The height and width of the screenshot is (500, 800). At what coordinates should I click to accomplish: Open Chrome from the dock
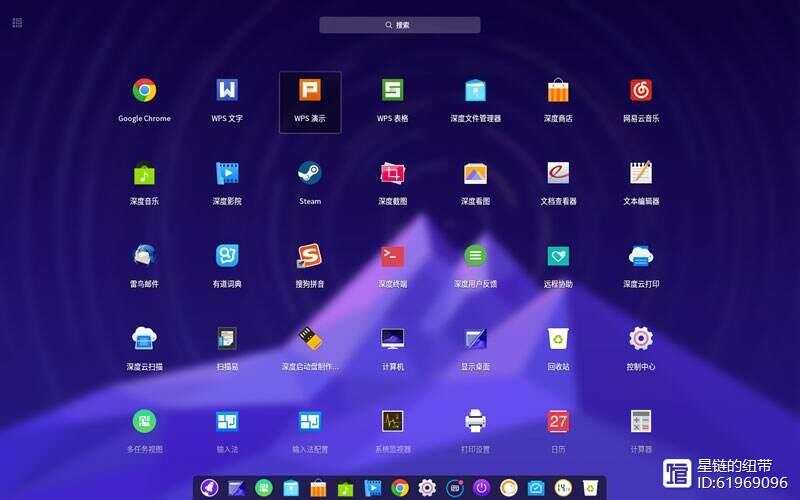coord(400,488)
